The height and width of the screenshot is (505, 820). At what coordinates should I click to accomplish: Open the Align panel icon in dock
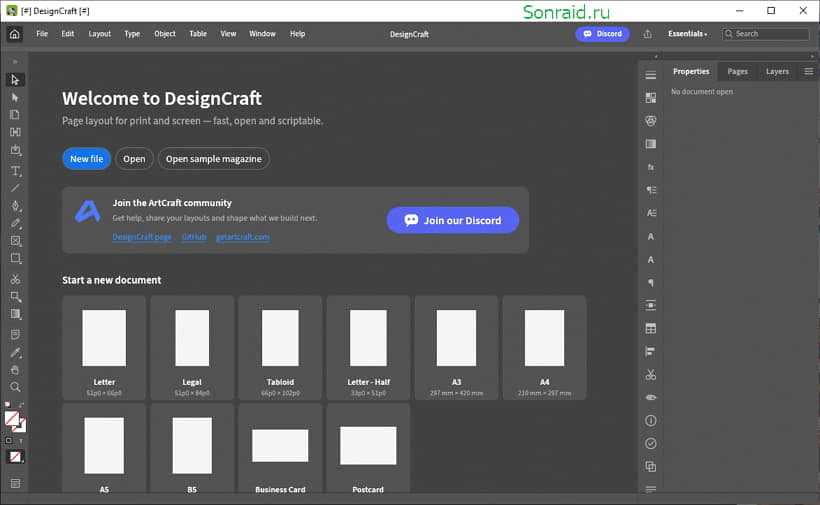[x=651, y=351]
